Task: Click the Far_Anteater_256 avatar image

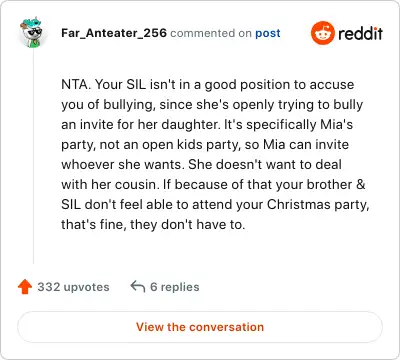Action: click(x=33, y=32)
